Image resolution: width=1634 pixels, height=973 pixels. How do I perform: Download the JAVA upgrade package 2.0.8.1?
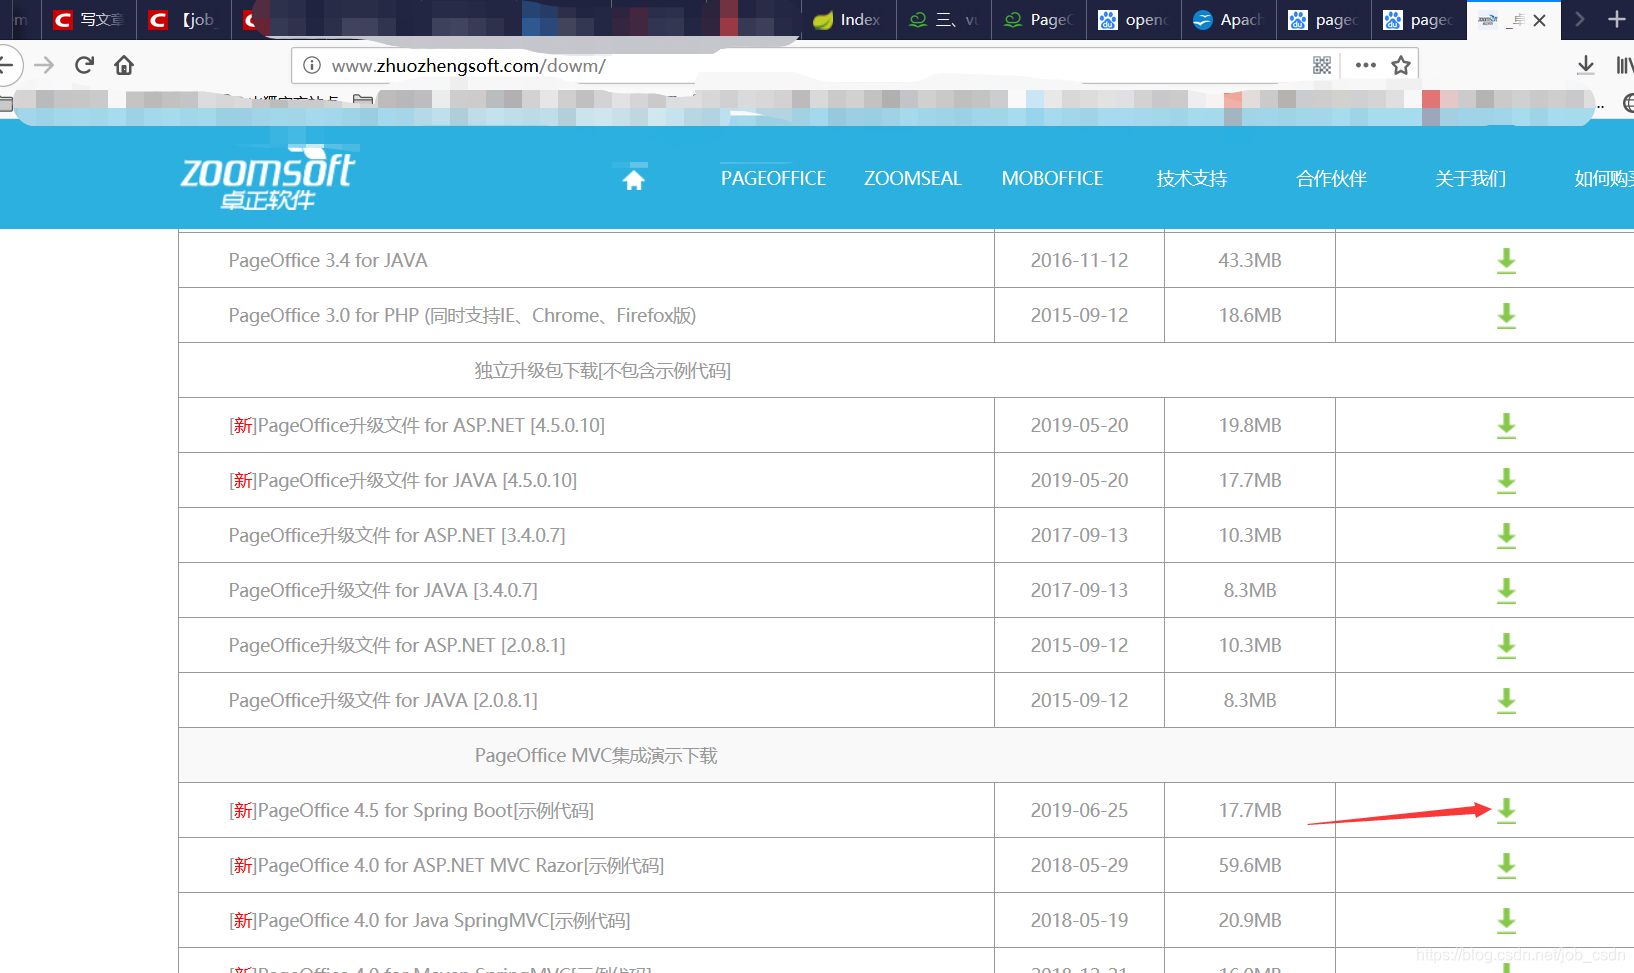(x=1506, y=701)
